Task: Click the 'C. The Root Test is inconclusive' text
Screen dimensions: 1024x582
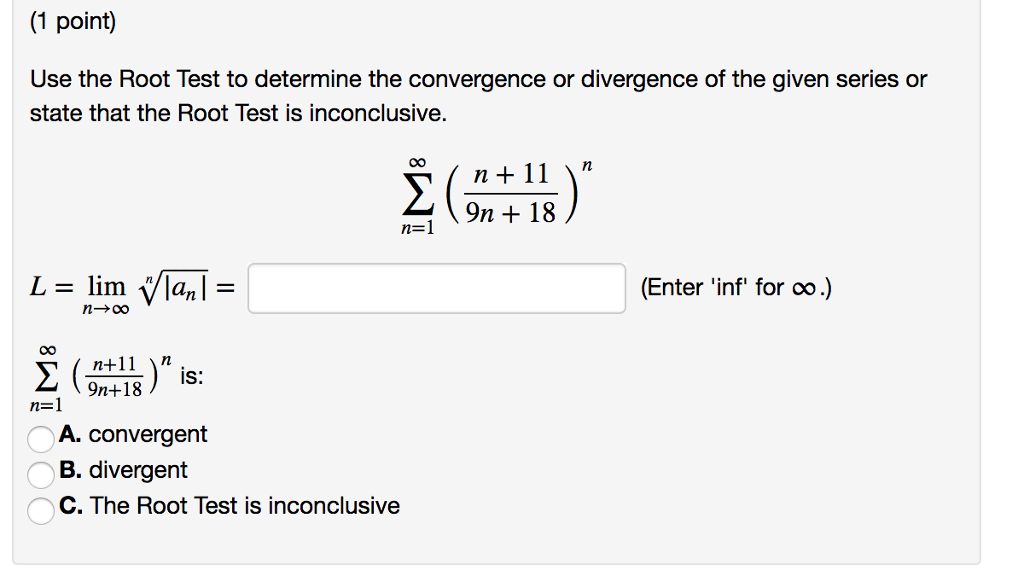Action: click(x=230, y=506)
